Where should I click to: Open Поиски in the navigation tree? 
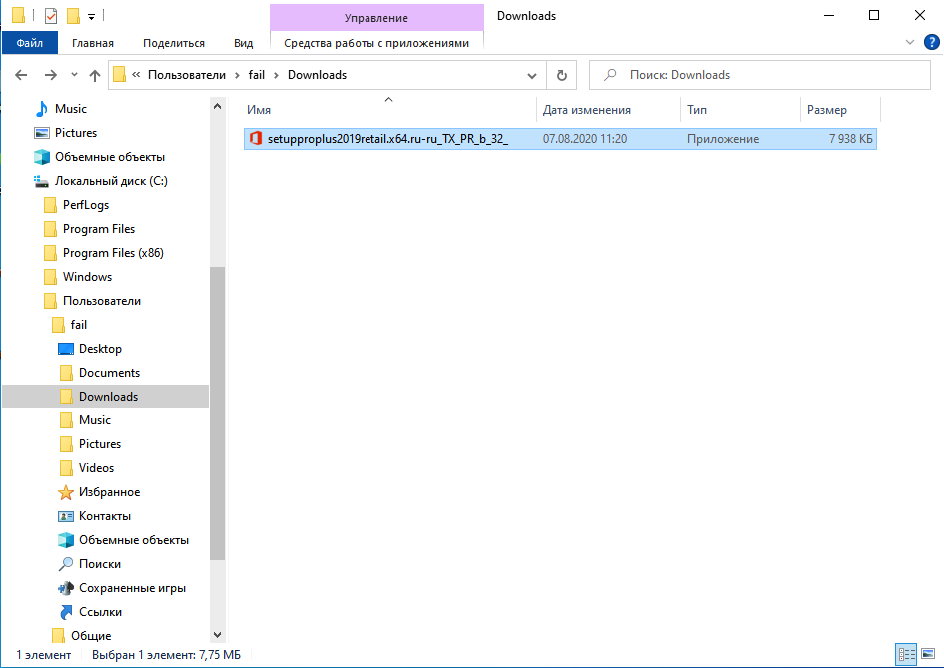pyautogui.click(x=99, y=564)
